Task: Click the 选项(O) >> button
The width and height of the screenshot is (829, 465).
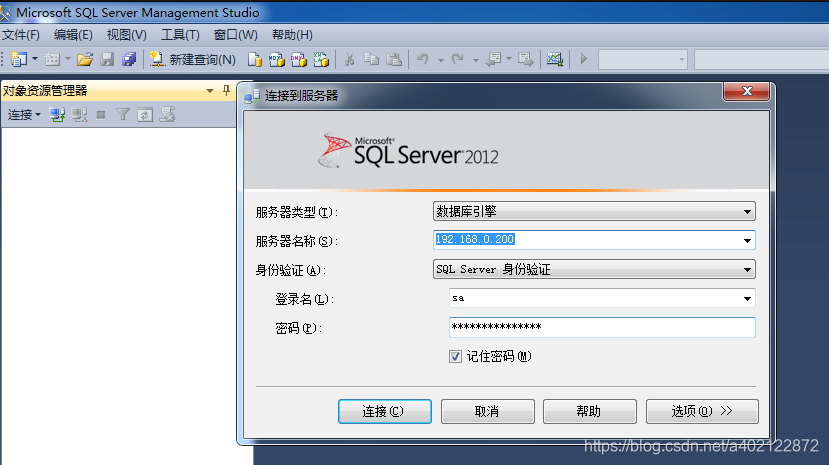Action: click(702, 411)
